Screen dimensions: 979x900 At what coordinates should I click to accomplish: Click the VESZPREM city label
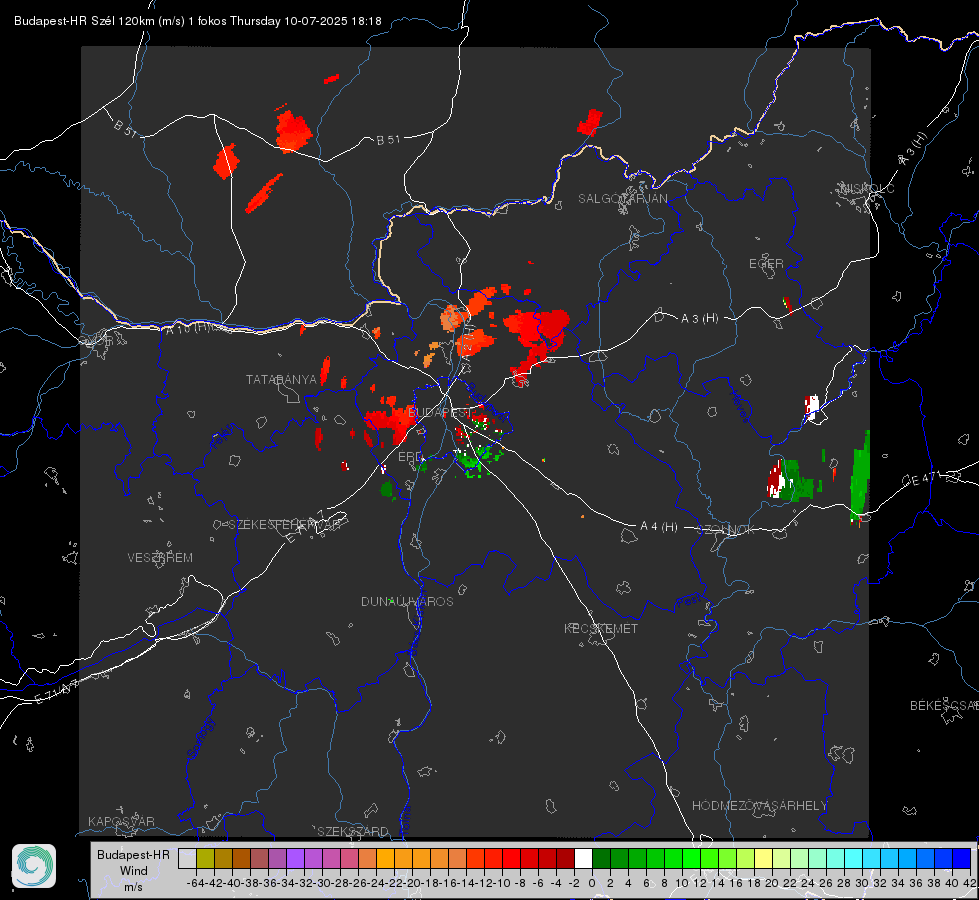click(x=160, y=557)
